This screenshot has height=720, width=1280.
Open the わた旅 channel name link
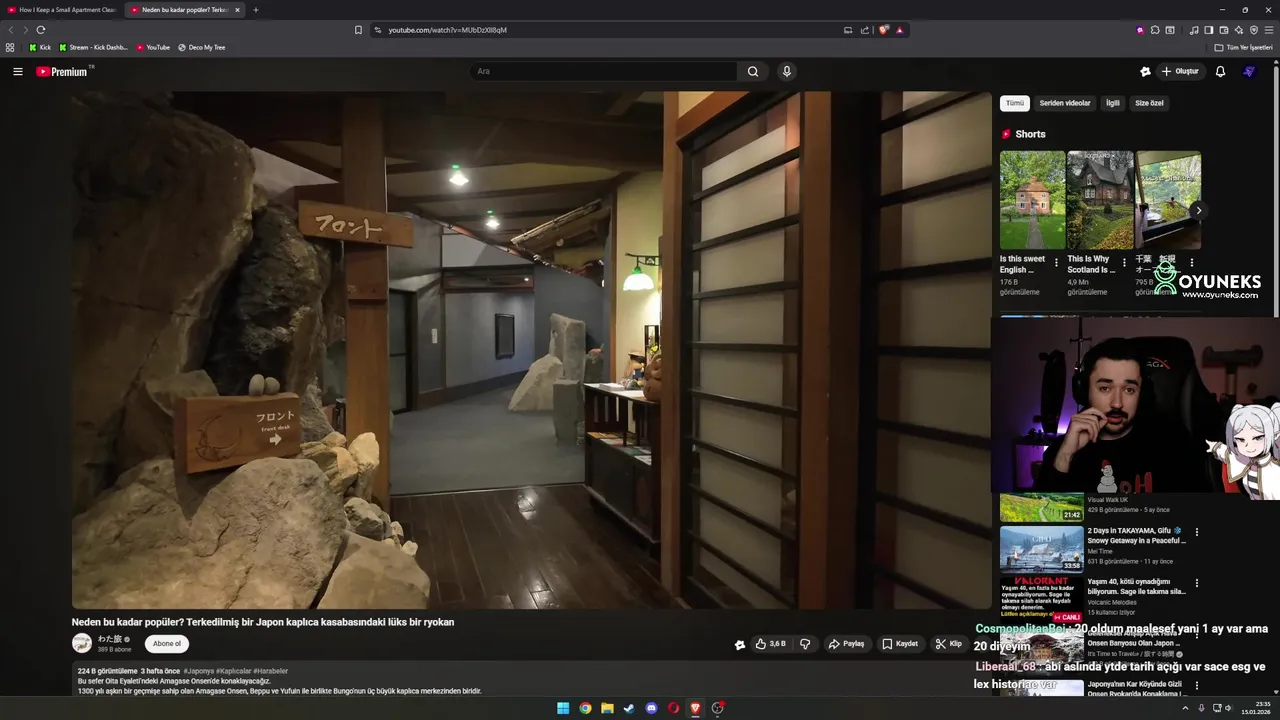pos(110,639)
